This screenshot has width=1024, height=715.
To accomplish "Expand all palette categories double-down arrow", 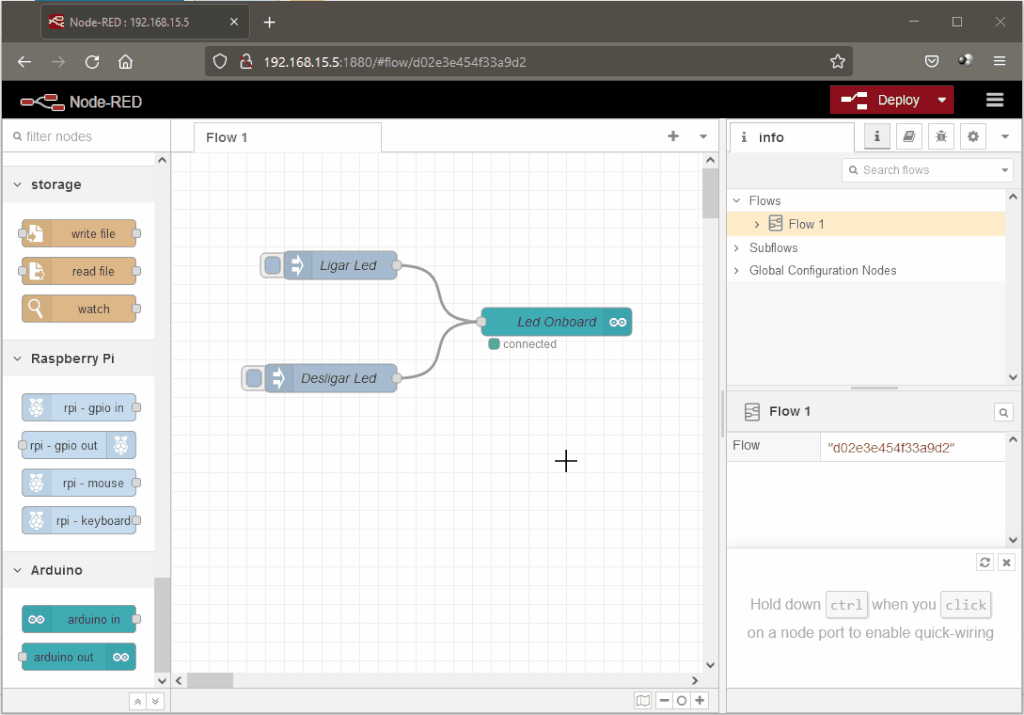I will (x=155, y=701).
